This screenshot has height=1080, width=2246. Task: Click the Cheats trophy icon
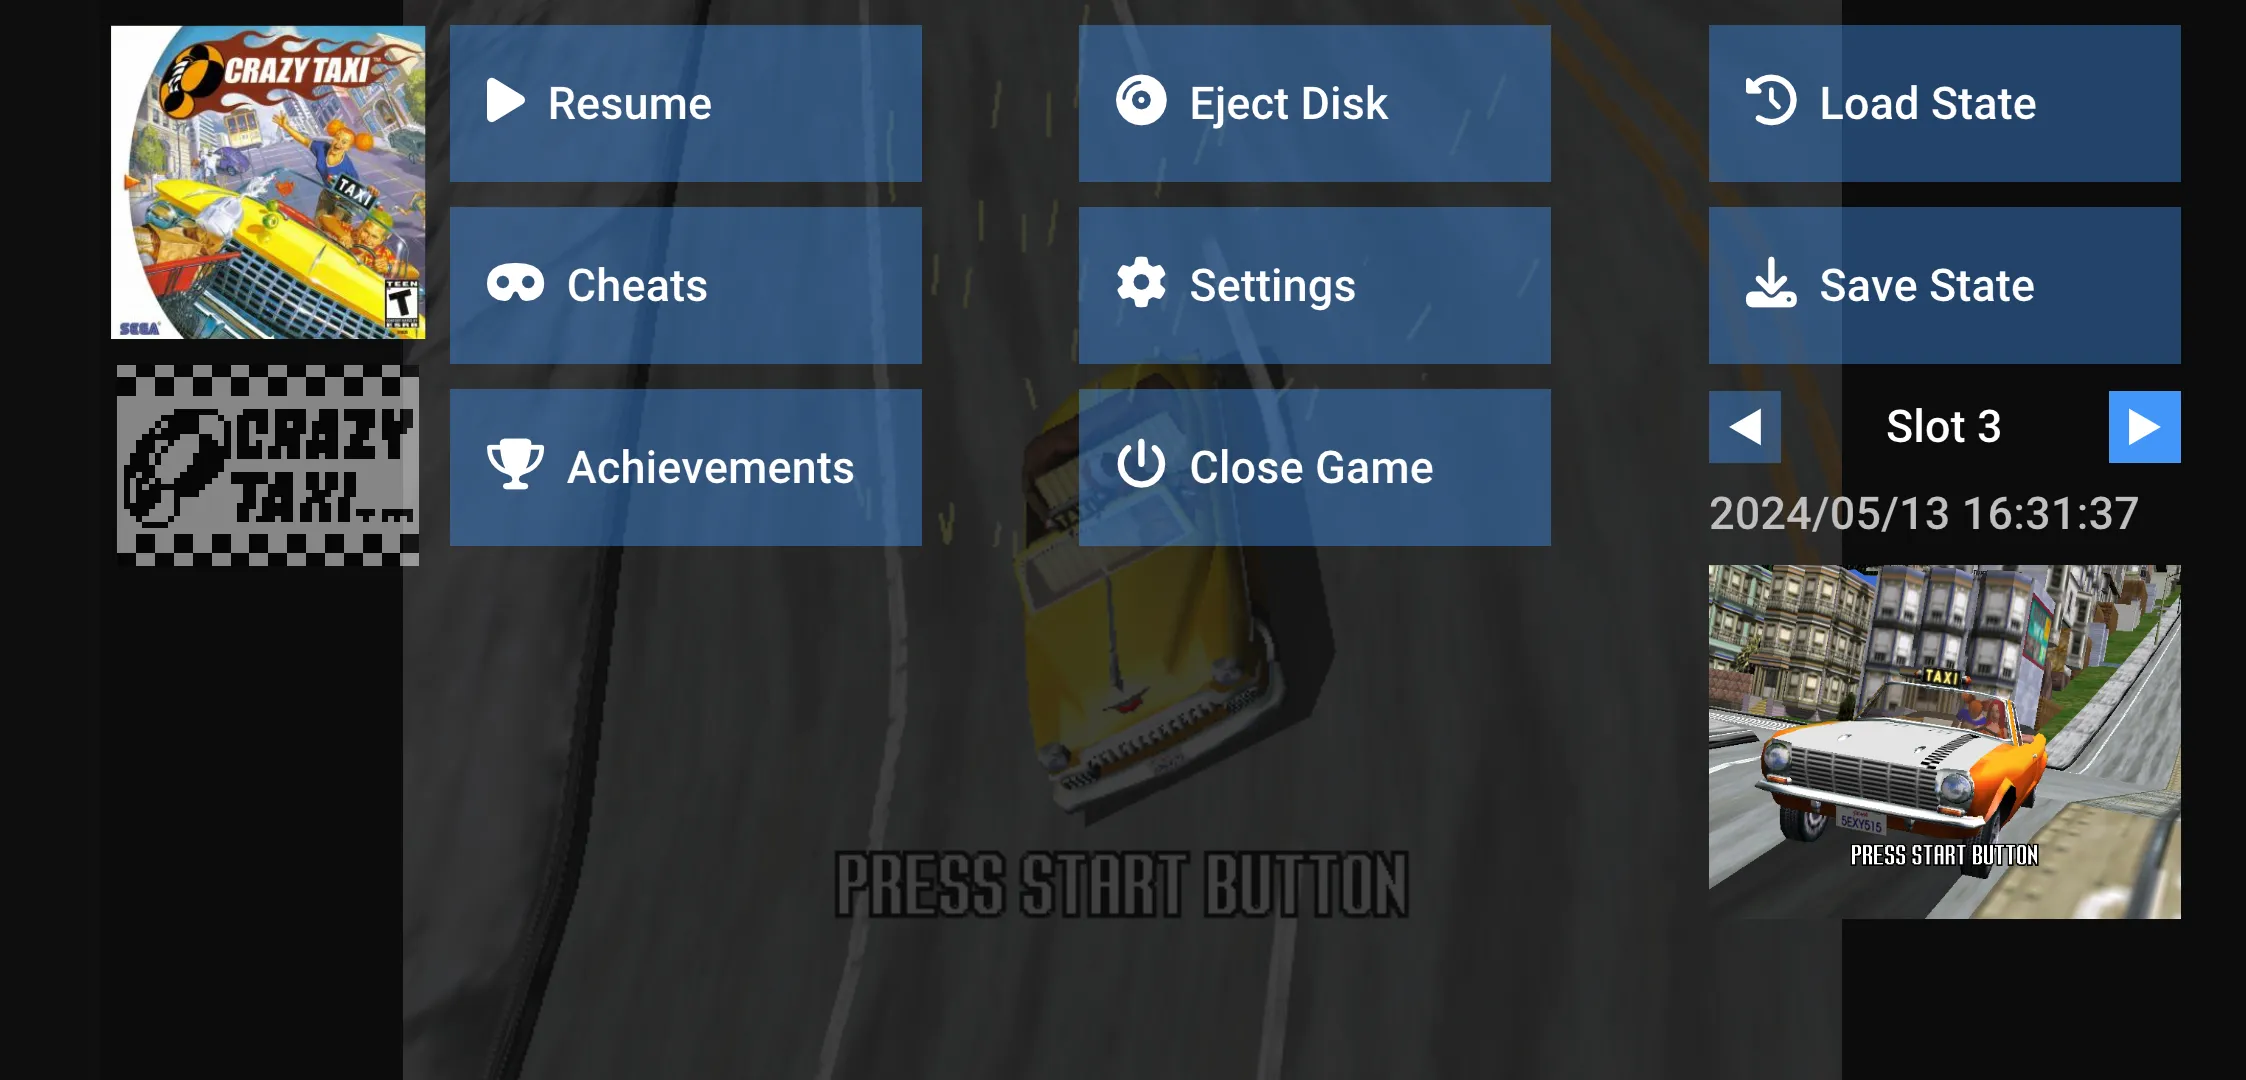pyautogui.click(x=513, y=284)
